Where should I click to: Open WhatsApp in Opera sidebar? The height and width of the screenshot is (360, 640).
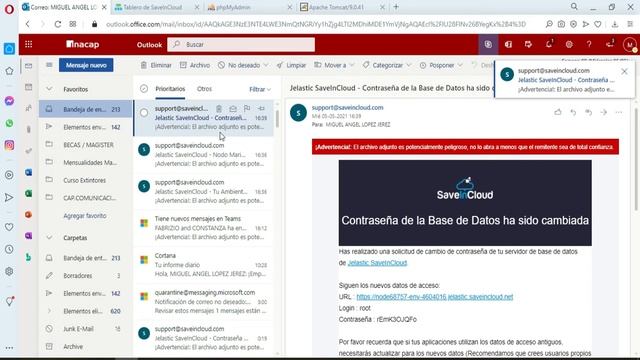(9, 123)
